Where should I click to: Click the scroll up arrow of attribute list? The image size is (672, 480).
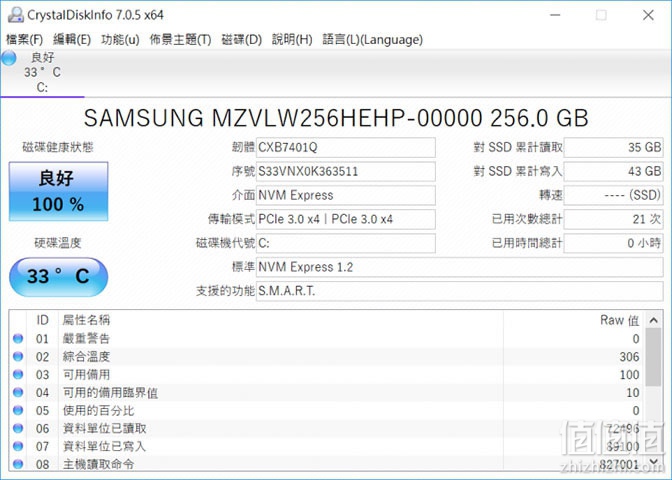[653, 320]
